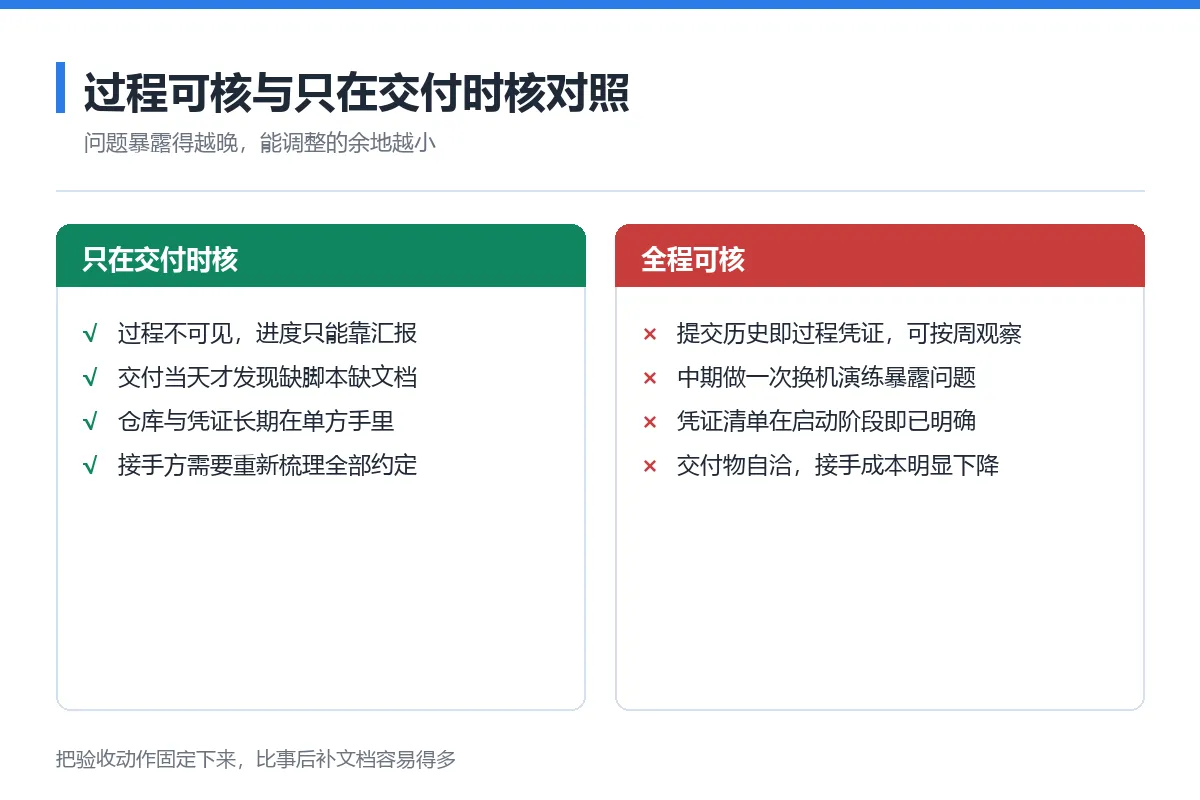Viewport: 1200px width, 800px height.
Task: Click the red cross beside 中期做一次换机演练暴露问题
Action: point(650,379)
